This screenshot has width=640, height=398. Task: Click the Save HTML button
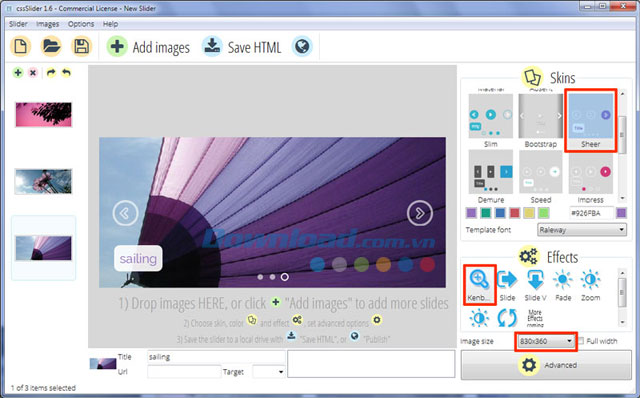click(241, 47)
